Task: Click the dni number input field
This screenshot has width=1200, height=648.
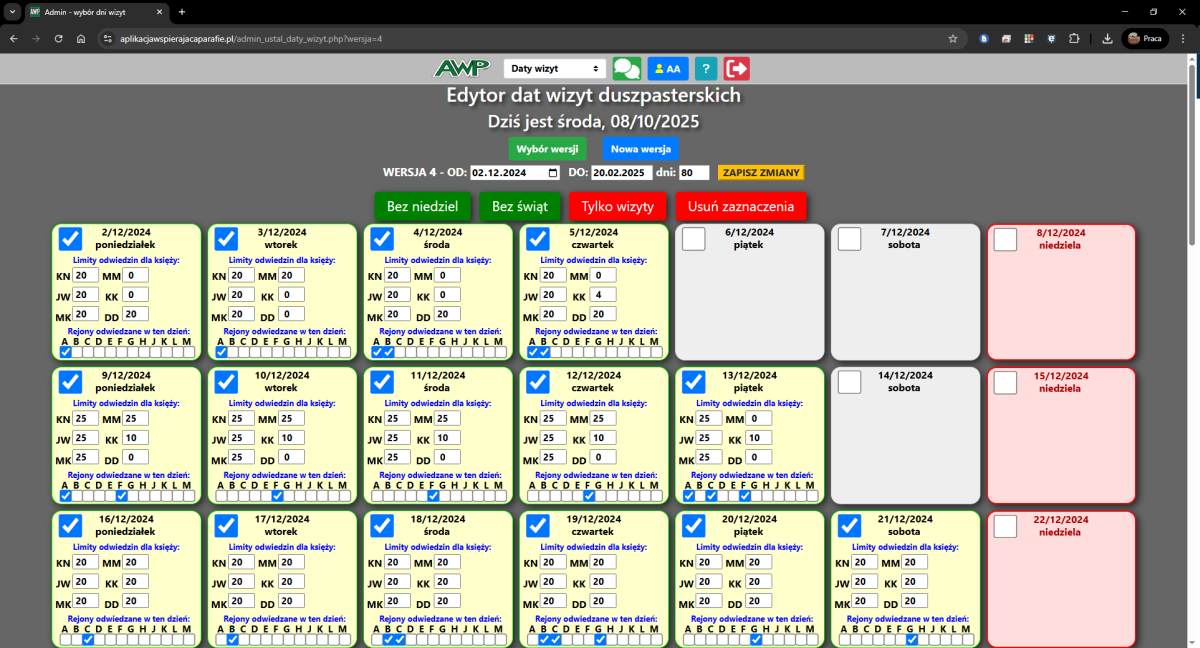Action: (x=694, y=173)
